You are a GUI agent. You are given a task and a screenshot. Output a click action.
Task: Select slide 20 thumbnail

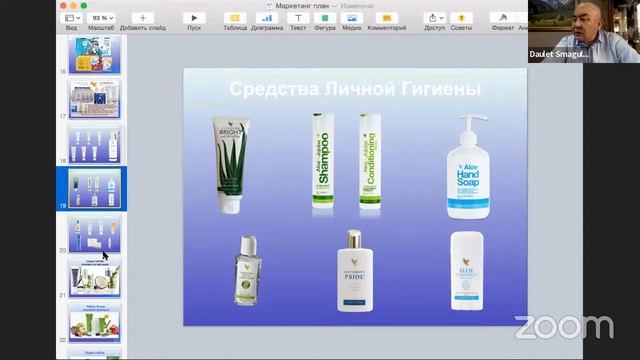pyautogui.click(x=95, y=233)
